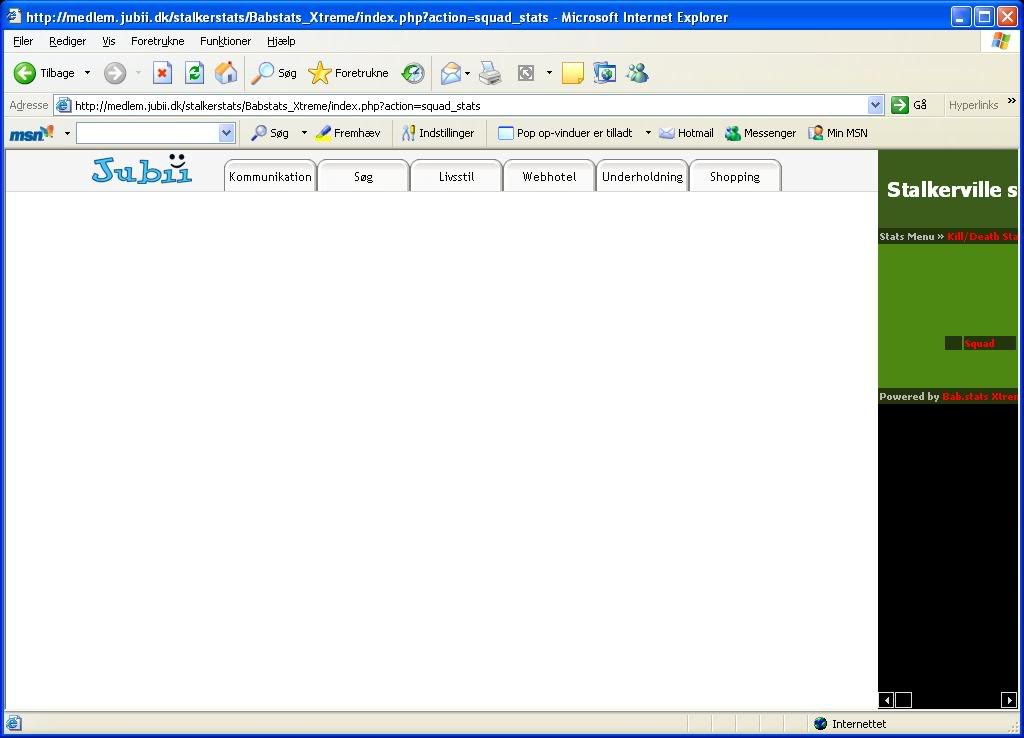The width and height of the screenshot is (1024, 738).
Task: Open the MSN search box dropdown arrow
Action: coord(226,133)
